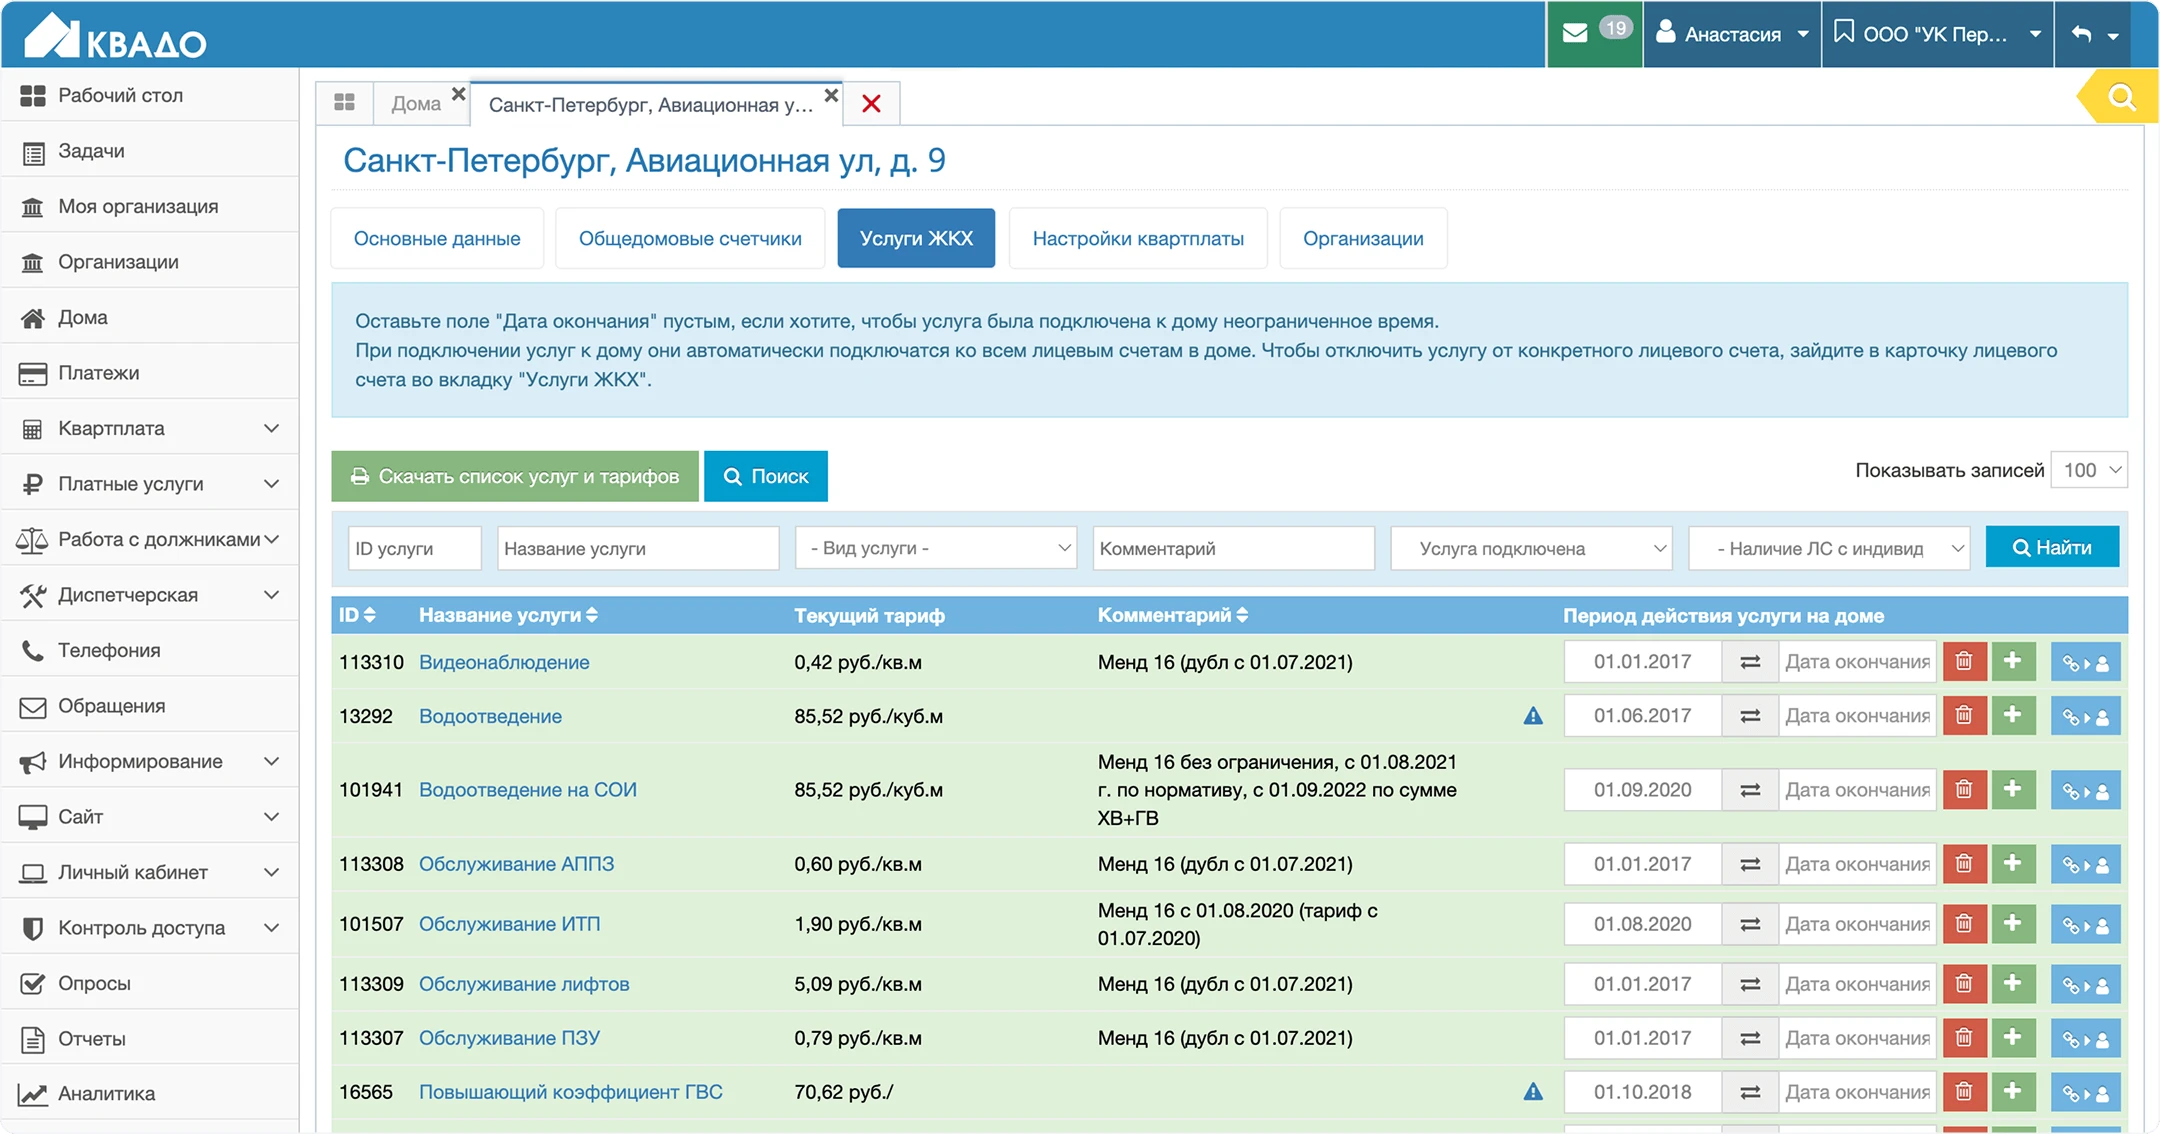
Task: Sort by Комментарий column header
Action: [1172, 615]
